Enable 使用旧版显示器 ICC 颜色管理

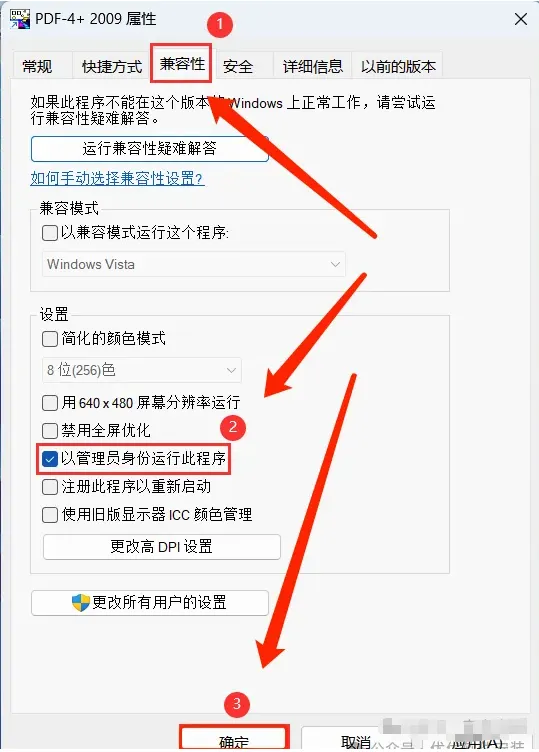50,515
